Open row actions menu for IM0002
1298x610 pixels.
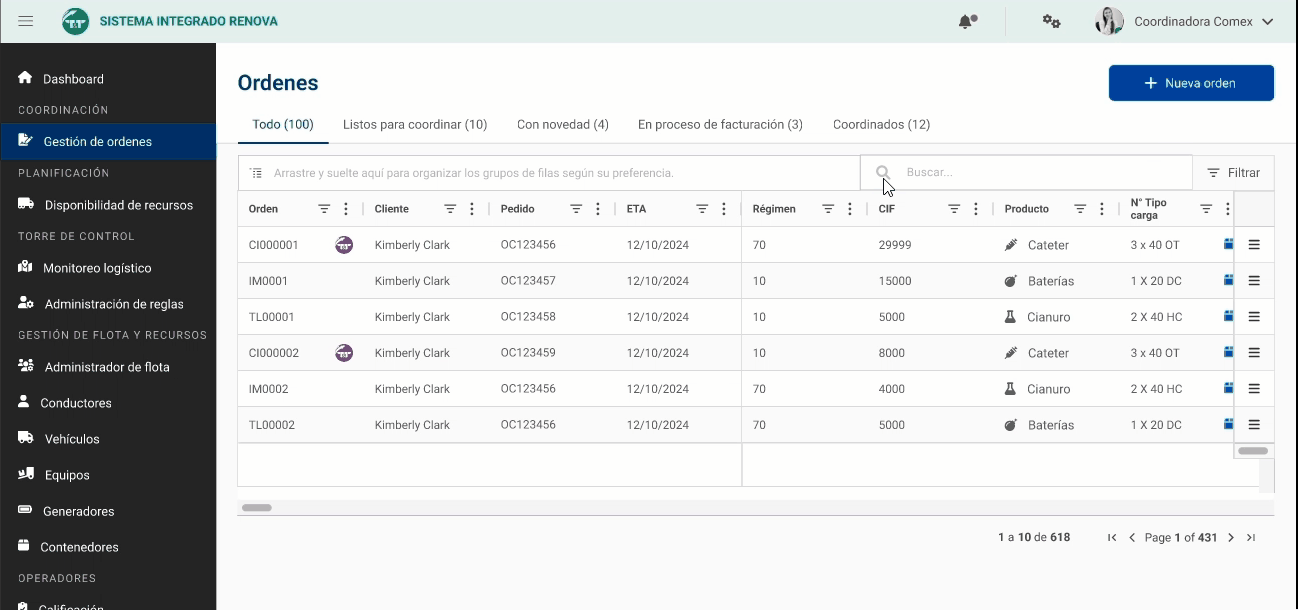point(1254,389)
